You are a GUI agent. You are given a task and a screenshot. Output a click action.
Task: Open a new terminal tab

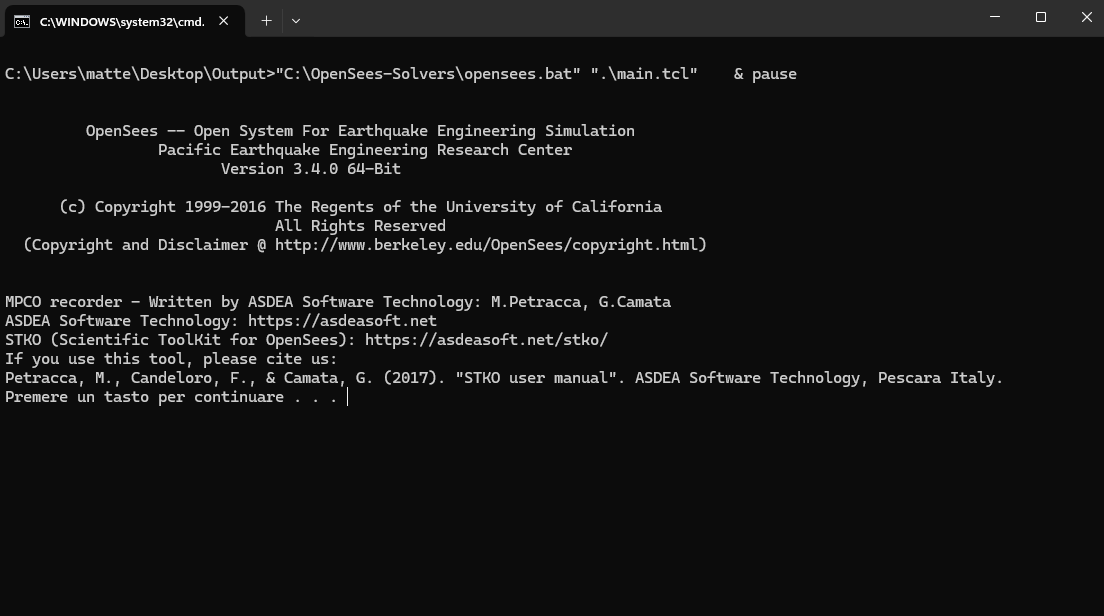point(266,21)
